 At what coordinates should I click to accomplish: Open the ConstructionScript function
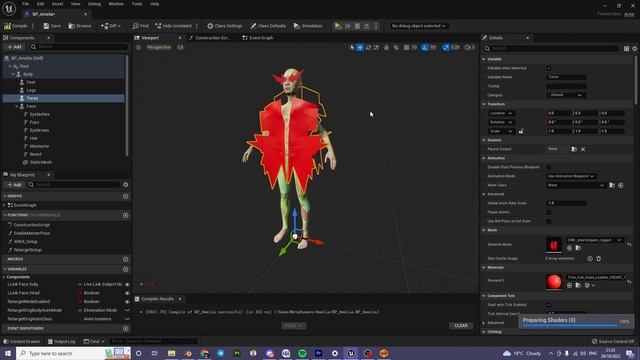[x=31, y=225]
